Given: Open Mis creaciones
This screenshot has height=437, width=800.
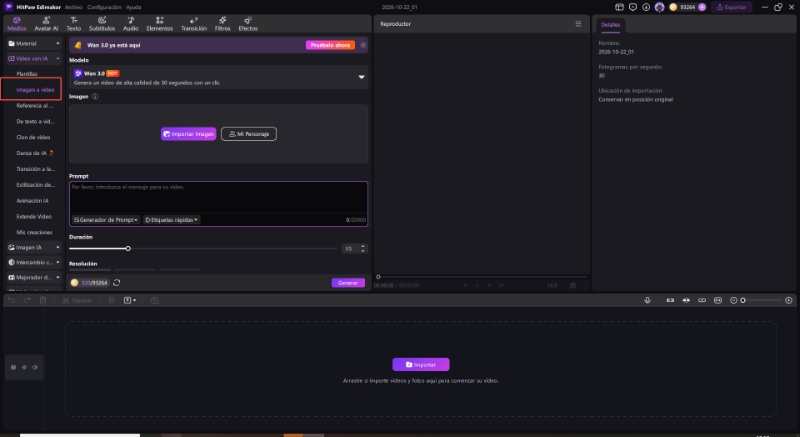Looking at the screenshot, I should pos(34,232).
